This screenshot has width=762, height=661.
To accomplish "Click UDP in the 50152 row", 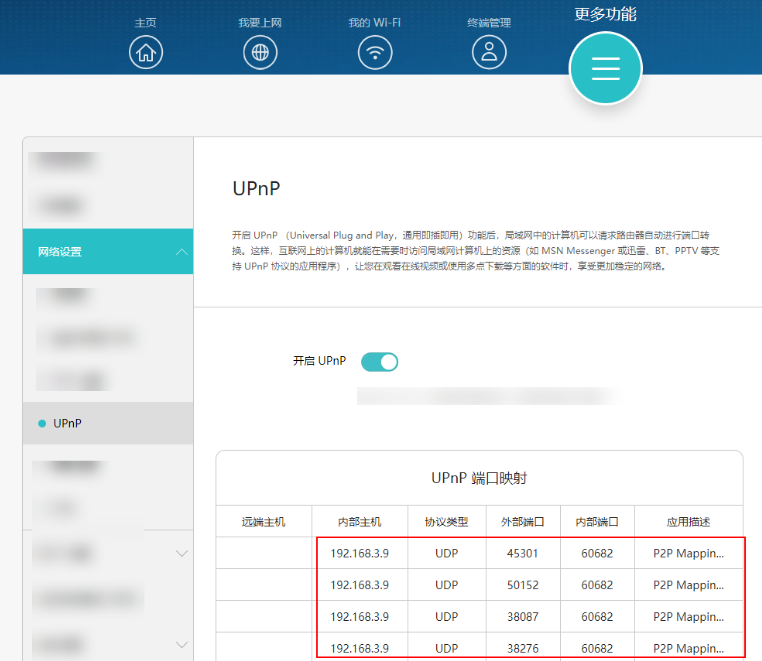I will (x=447, y=585).
